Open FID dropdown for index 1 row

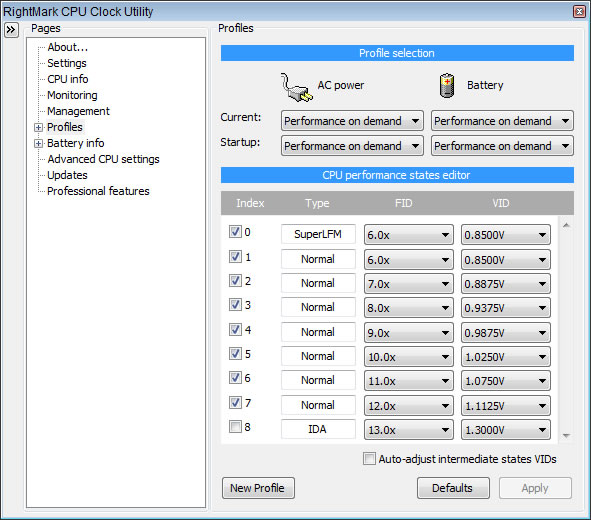click(409, 260)
